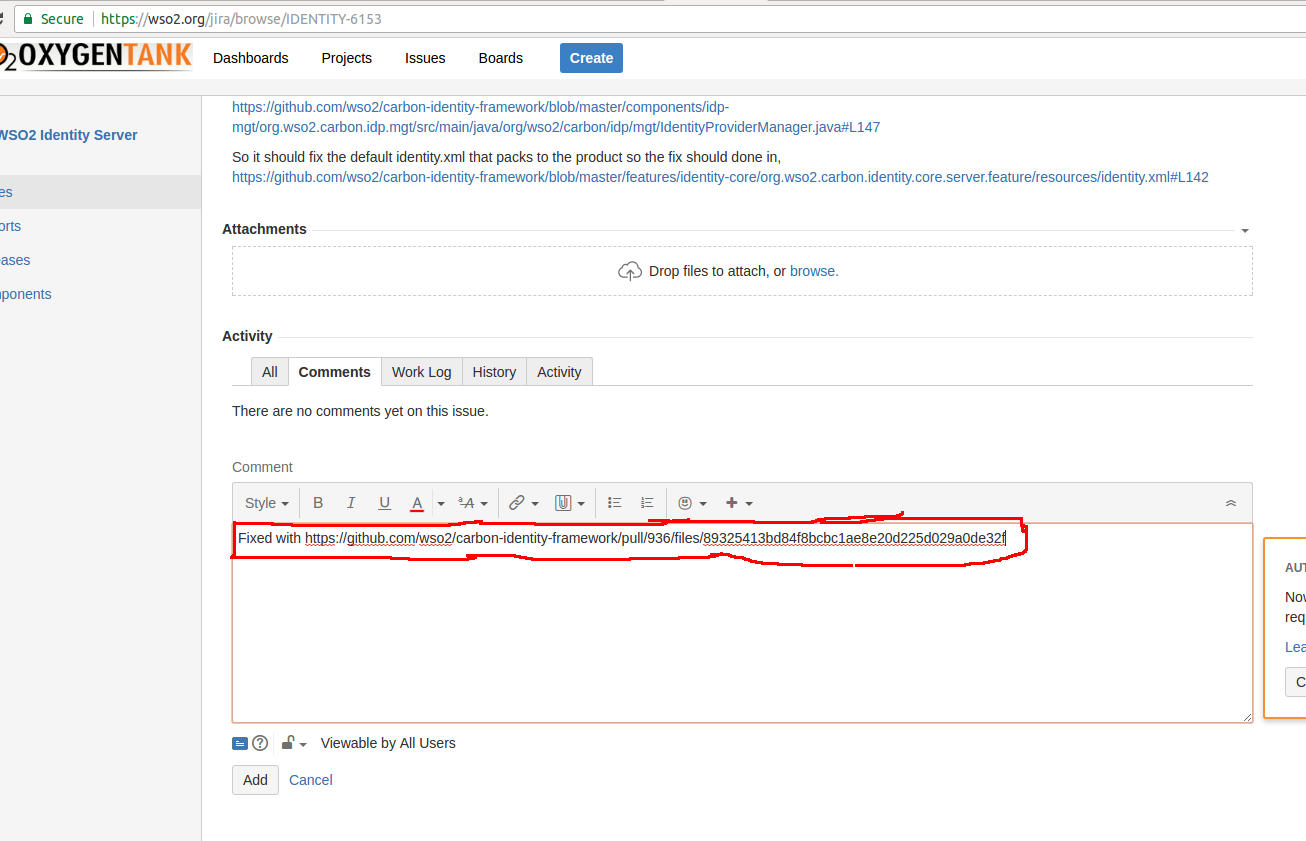The width and height of the screenshot is (1306, 841).
Task: Click the OxygenTank logo
Action: point(96,56)
